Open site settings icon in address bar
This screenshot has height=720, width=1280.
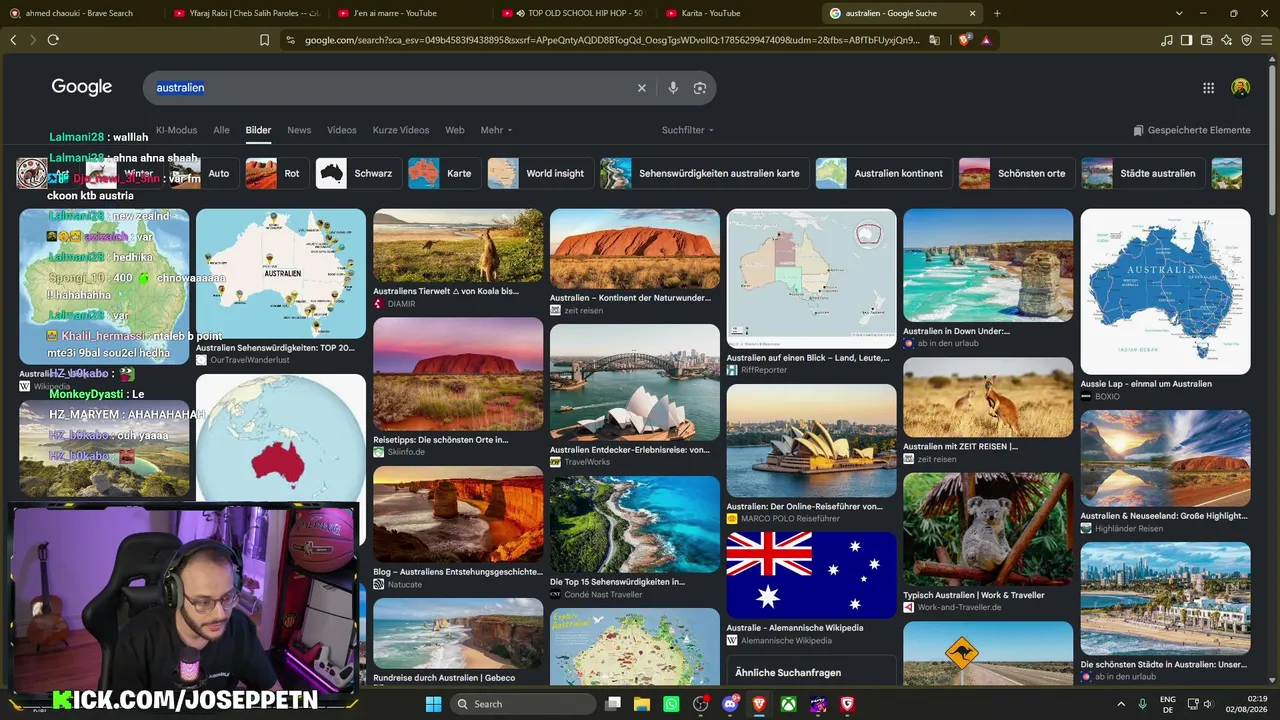point(290,40)
